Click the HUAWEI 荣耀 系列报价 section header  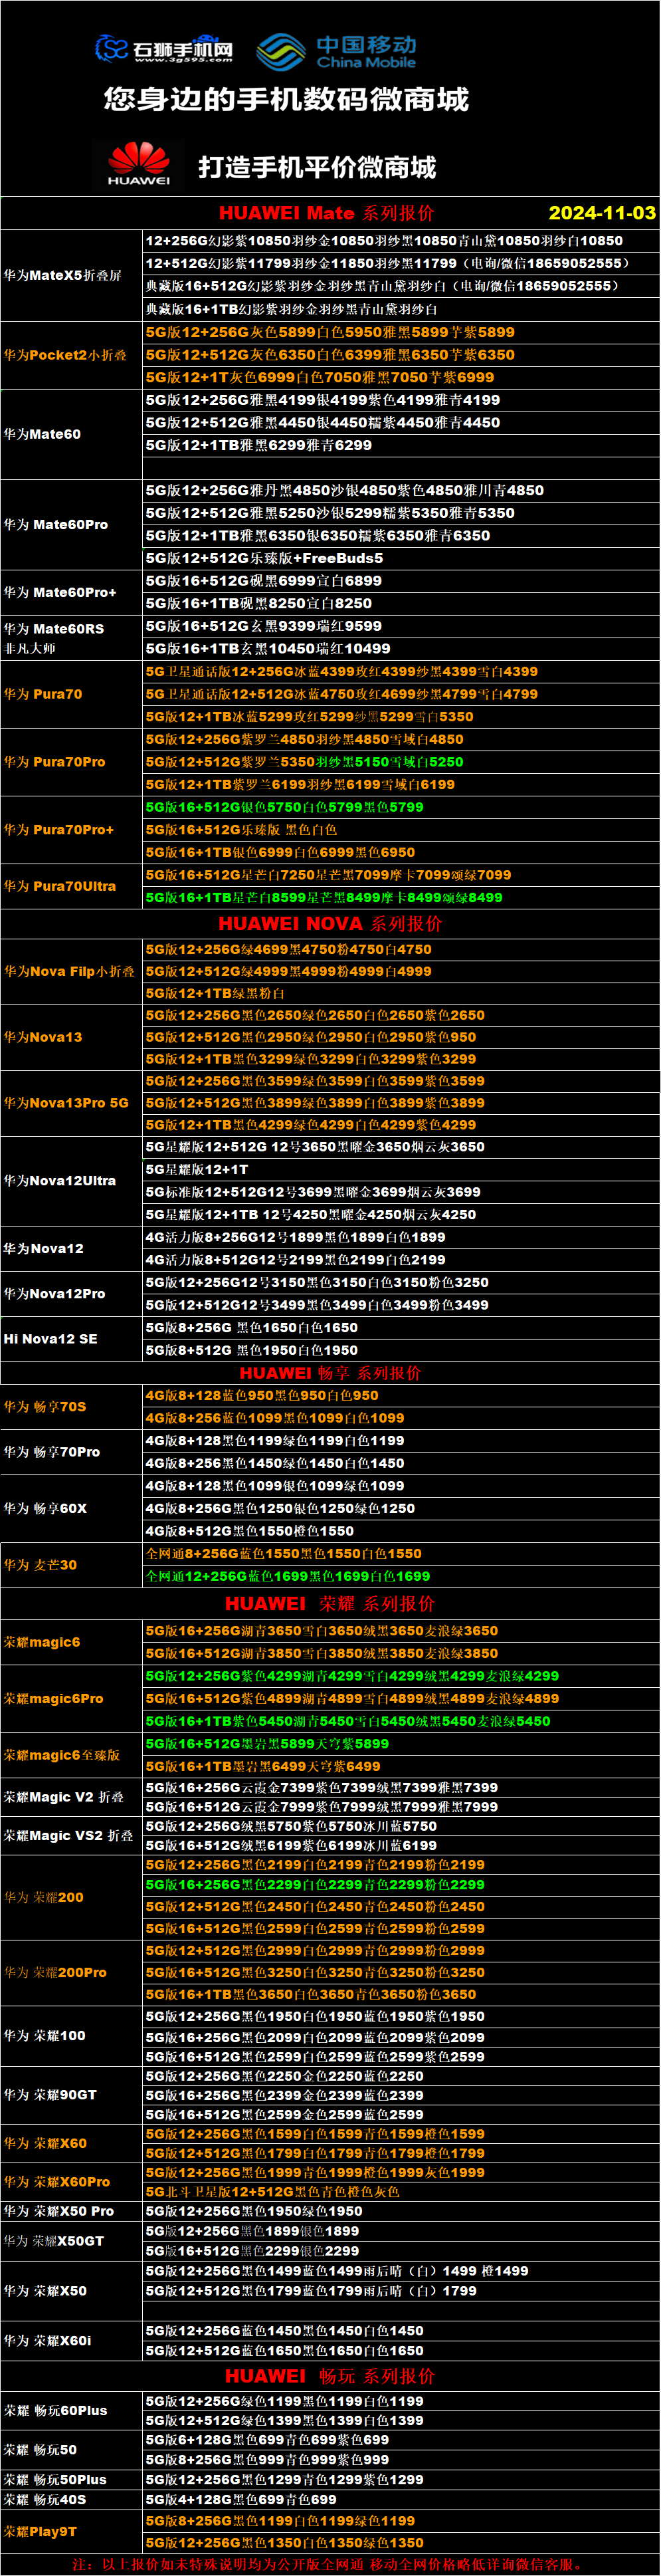(330, 1604)
